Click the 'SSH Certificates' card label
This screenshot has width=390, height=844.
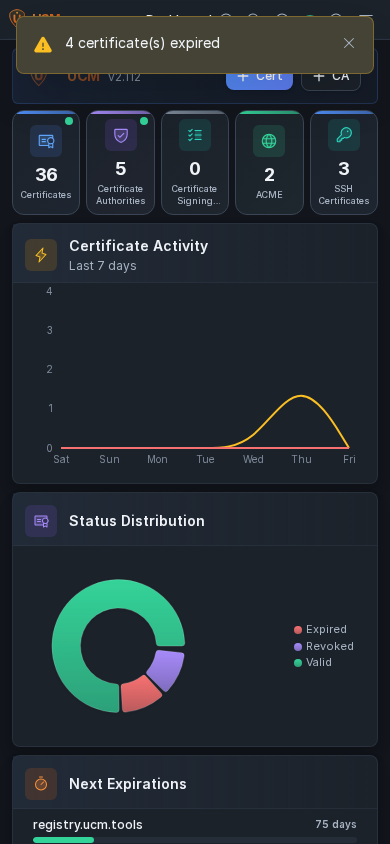pyautogui.click(x=344, y=195)
